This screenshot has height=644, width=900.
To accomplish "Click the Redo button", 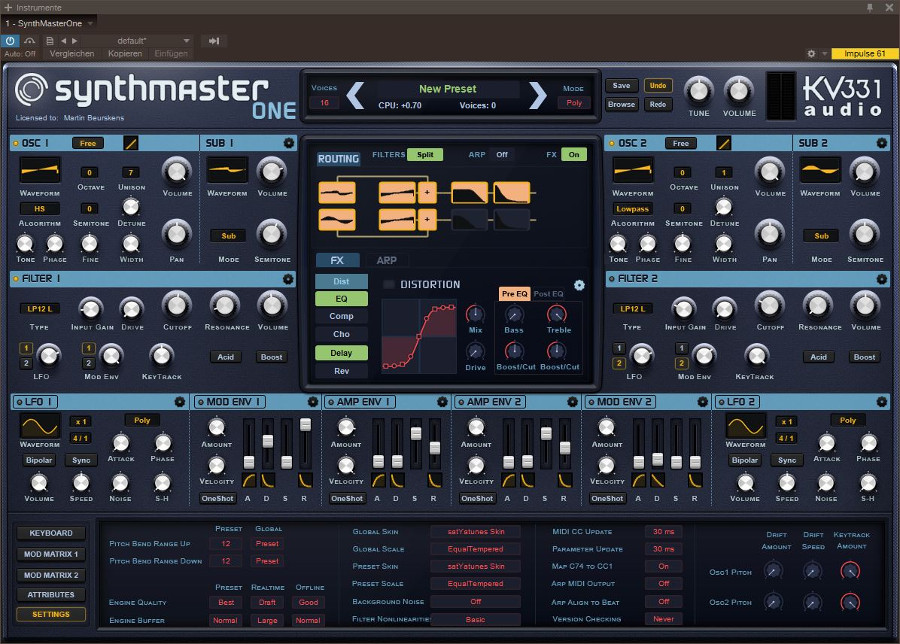I will [x=658, y=104].
